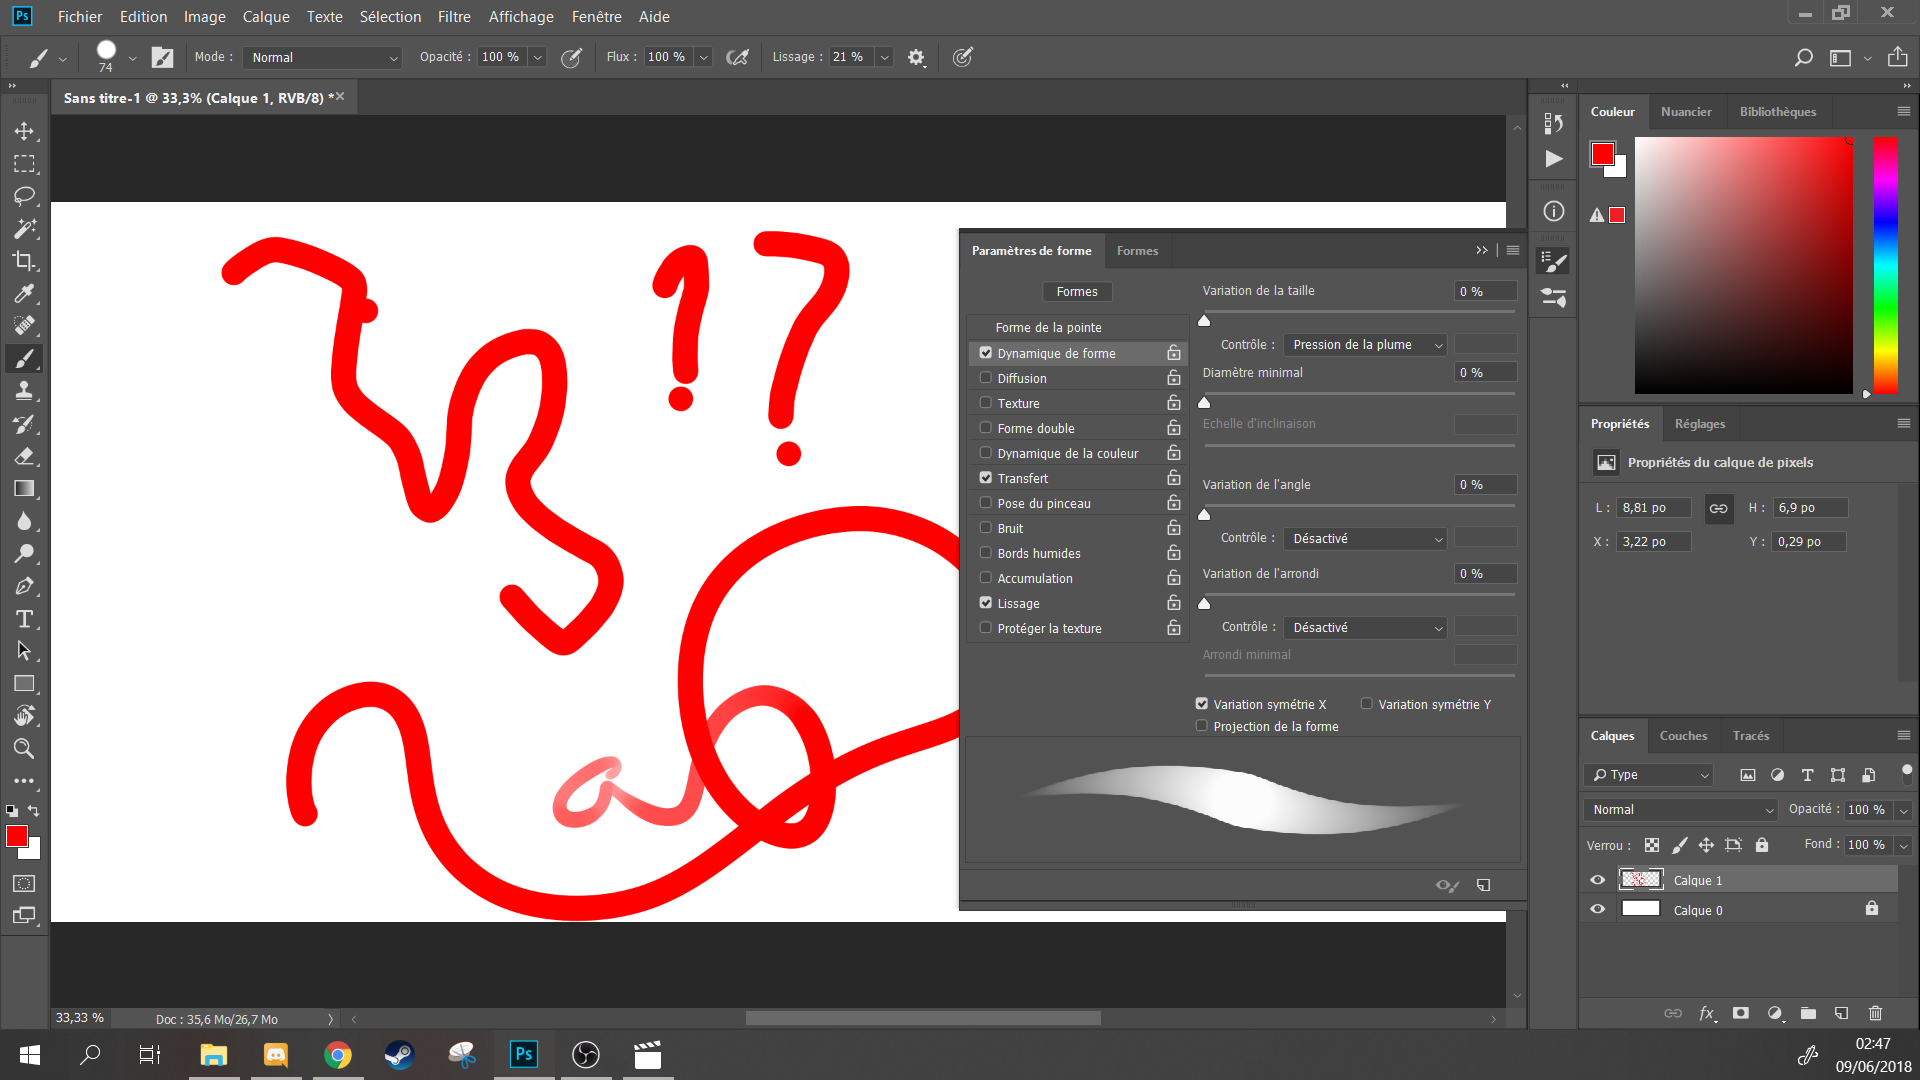Open the Mode blending dropdown
This screenshot has height=1080, width=1920.
tap(321, 57)
